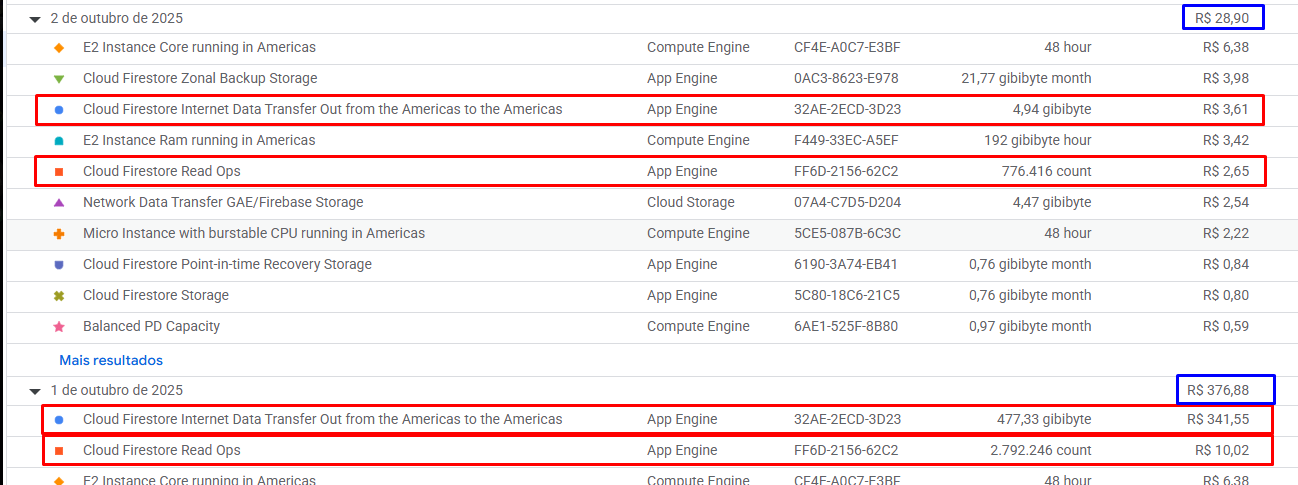Click orange plus icon for Micro Instance
This screenshot has height=485, width=1298.
point(59,234)
